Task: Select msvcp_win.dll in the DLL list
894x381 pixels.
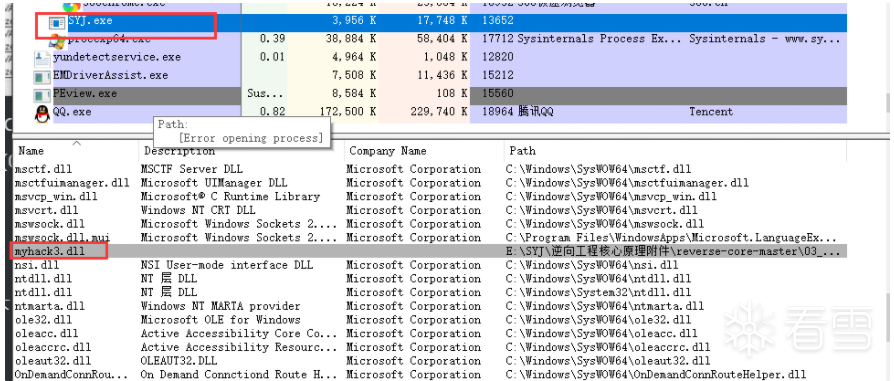Action: pos(56,197)
